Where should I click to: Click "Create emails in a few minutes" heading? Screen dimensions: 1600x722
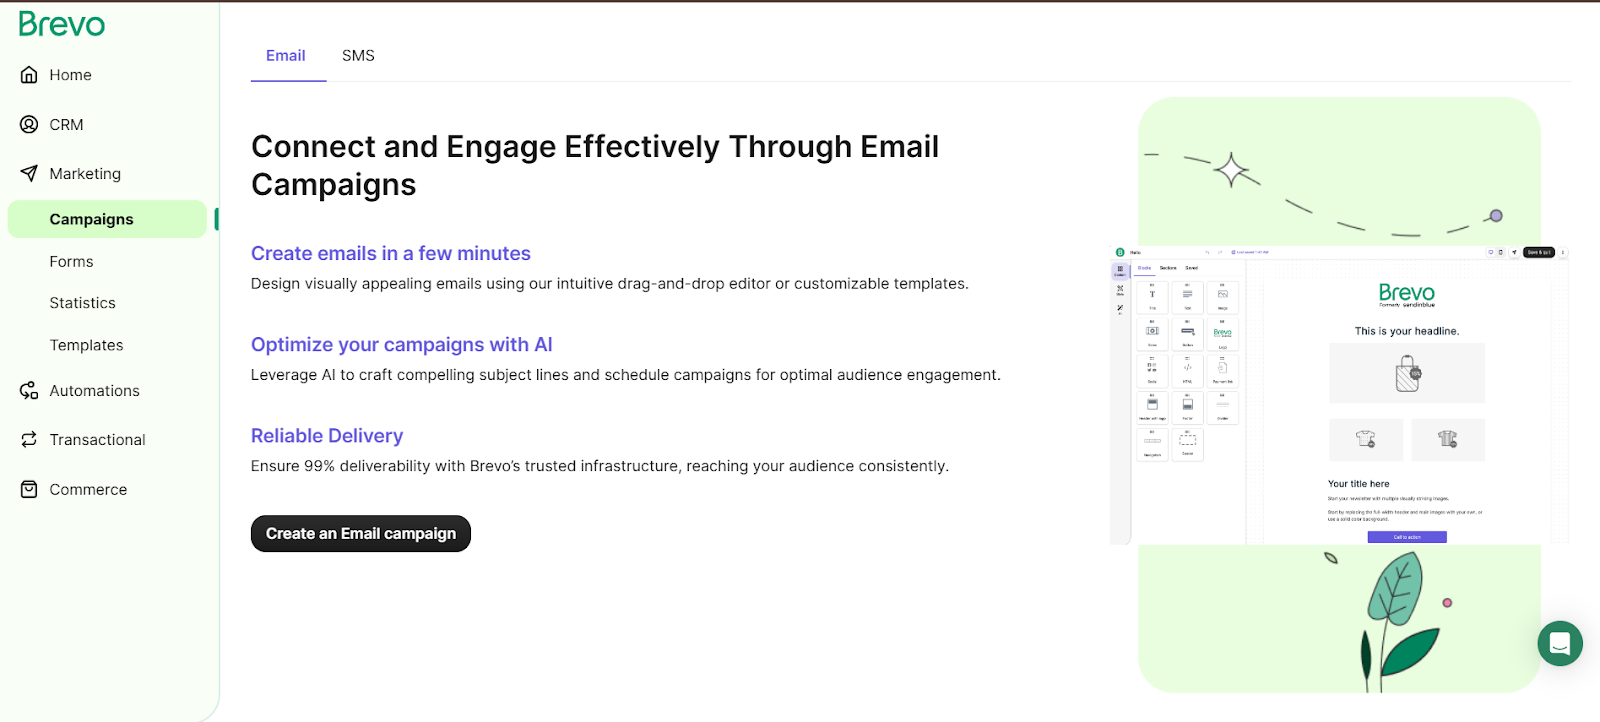point(391,253)
